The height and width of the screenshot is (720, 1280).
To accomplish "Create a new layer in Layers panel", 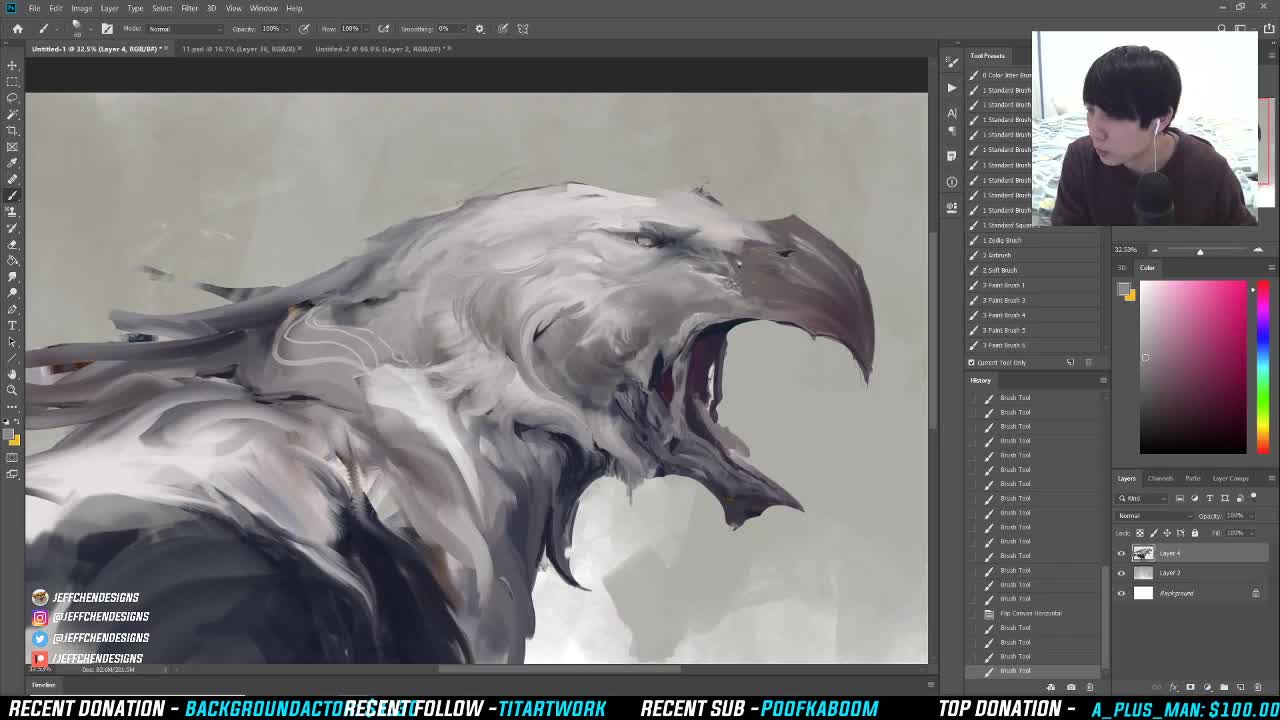I will coord(1242,687).
